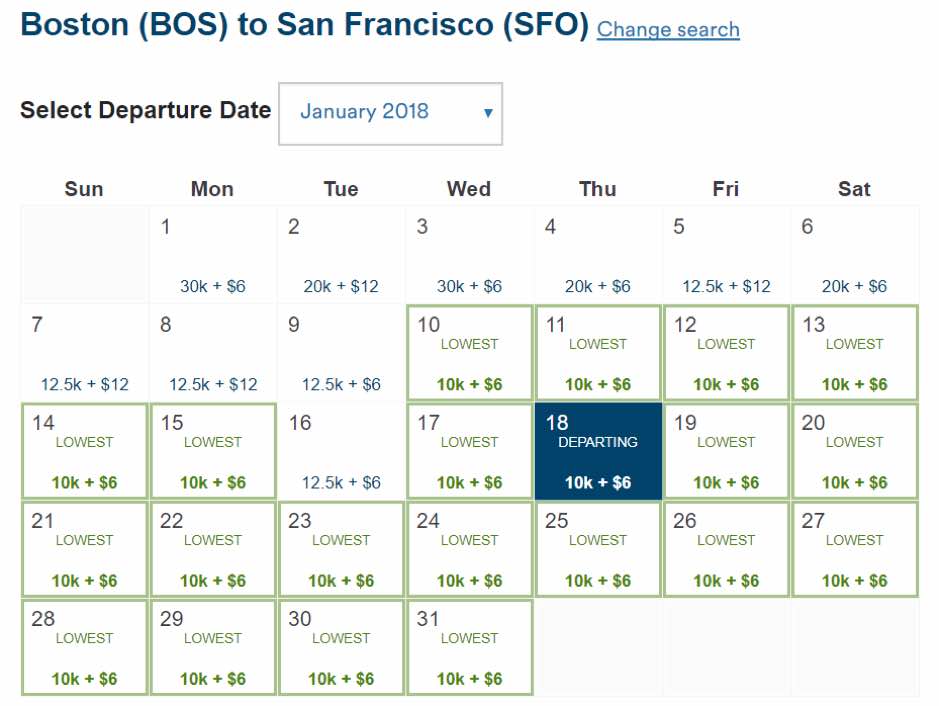Click the Change search link

668,29
